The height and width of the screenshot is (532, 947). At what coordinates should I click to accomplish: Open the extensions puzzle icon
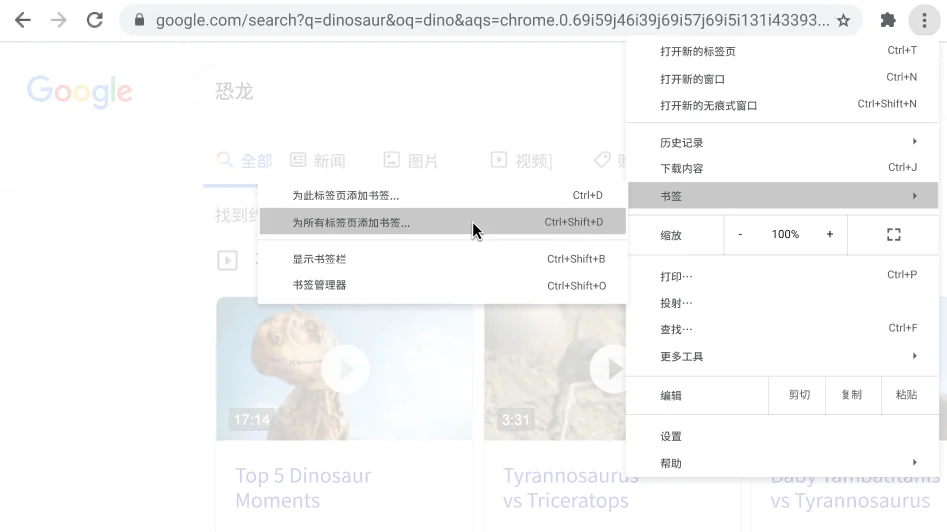coord(888,21)
